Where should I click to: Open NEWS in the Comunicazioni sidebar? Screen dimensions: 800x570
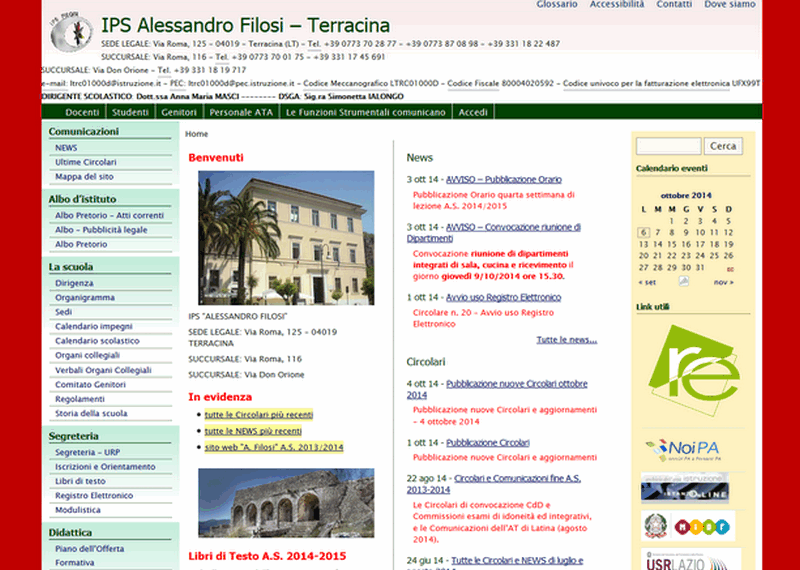[x=66, y=147]
